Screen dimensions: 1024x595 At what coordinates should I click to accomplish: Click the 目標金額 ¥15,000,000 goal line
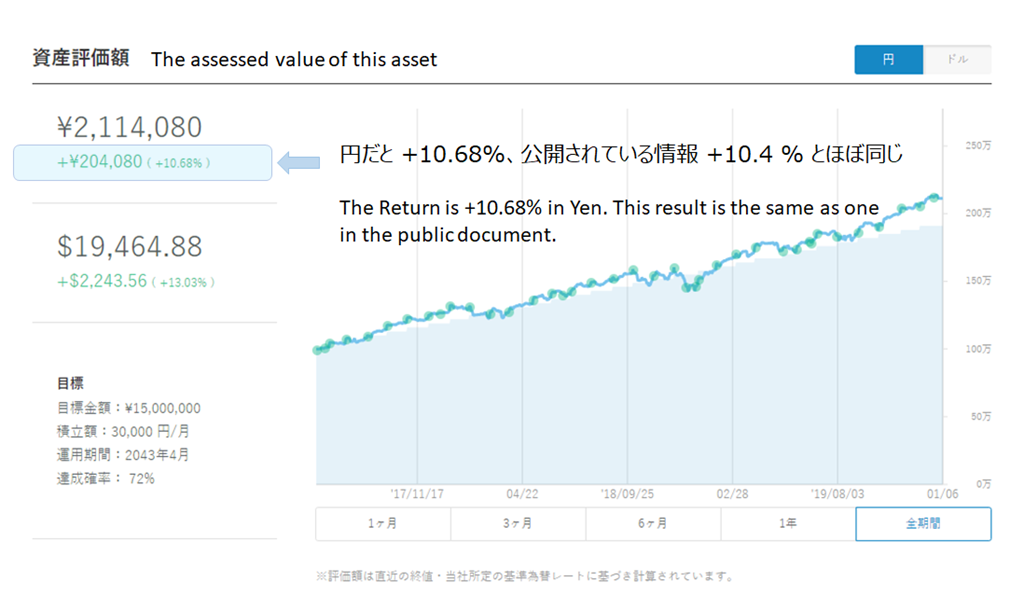click(x=129, y=408)
